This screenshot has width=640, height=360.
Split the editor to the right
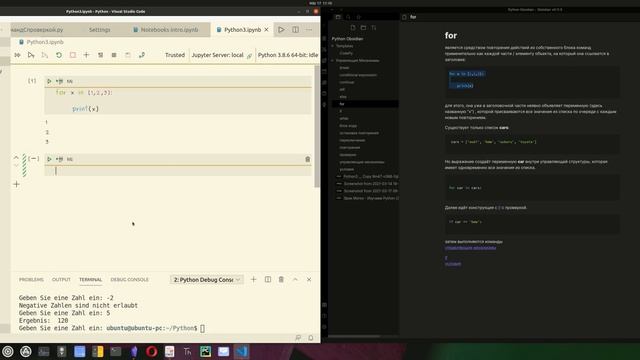pyautogui.click(x=295, y=29)
